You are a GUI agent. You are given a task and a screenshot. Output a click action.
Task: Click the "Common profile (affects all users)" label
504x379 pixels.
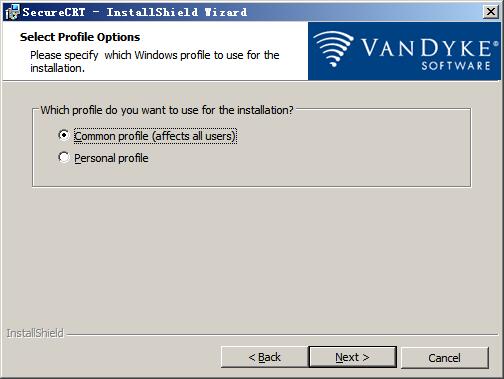coord(155,136)
